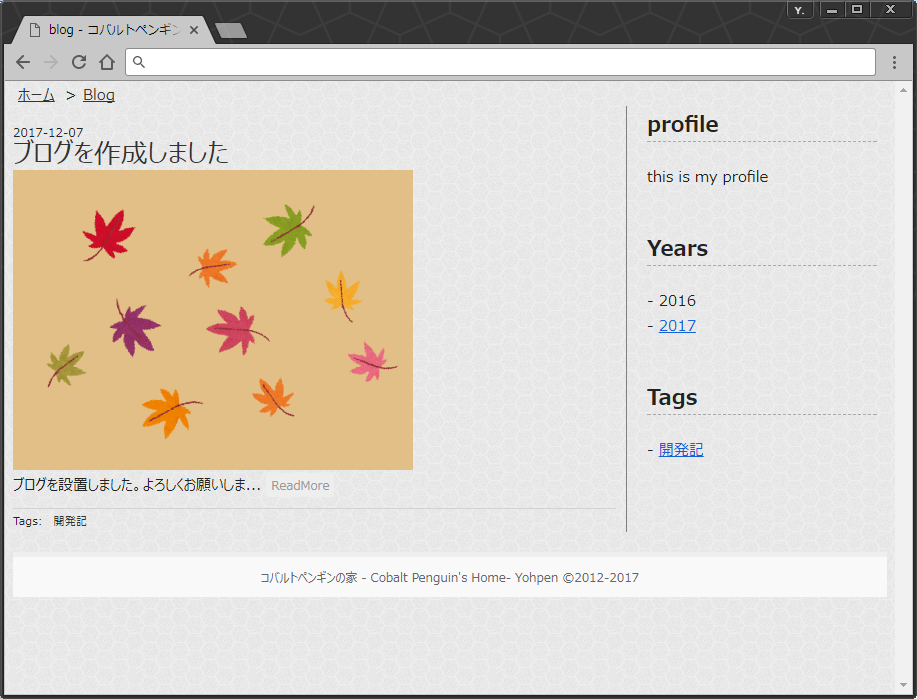The width and height of the screenshot is (917, 699).
Task: Click the Y. profile button in title bar
Action: (799, 10)
